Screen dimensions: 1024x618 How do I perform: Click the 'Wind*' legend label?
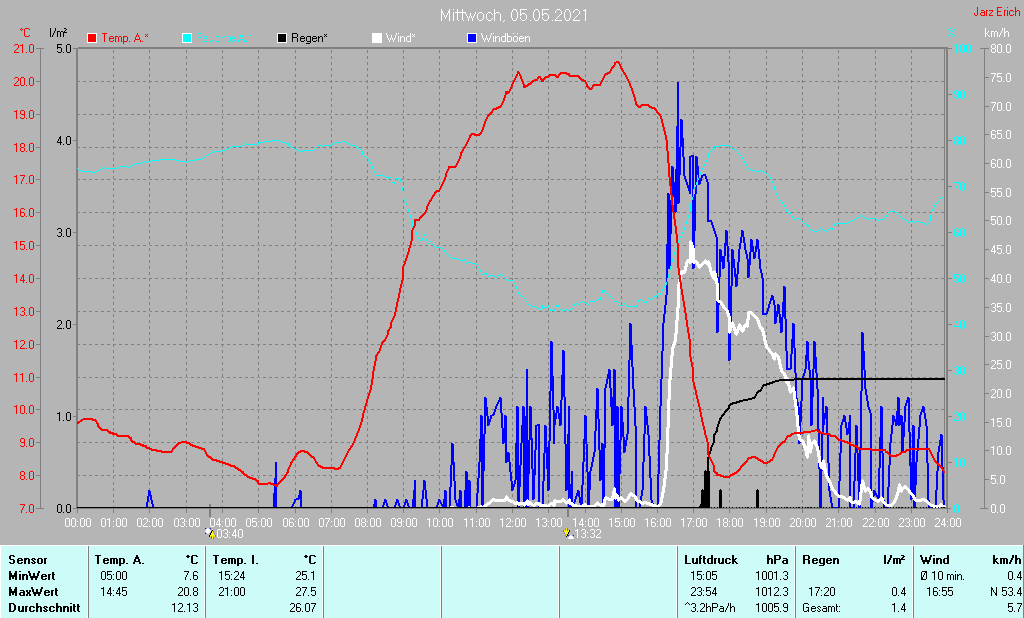click(400, 39)
